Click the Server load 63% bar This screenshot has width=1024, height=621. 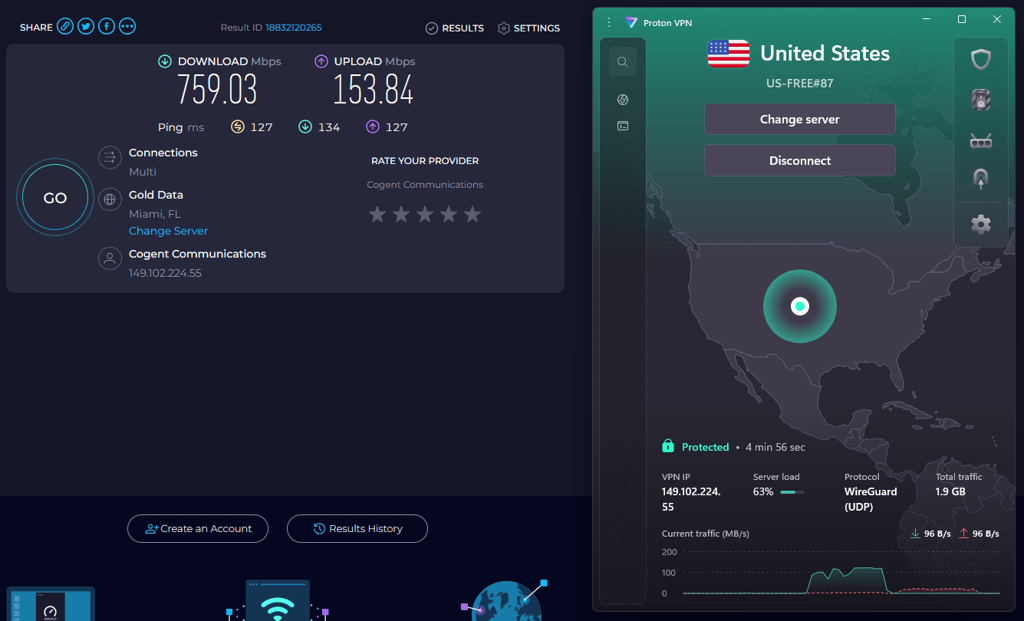point(792,492)
